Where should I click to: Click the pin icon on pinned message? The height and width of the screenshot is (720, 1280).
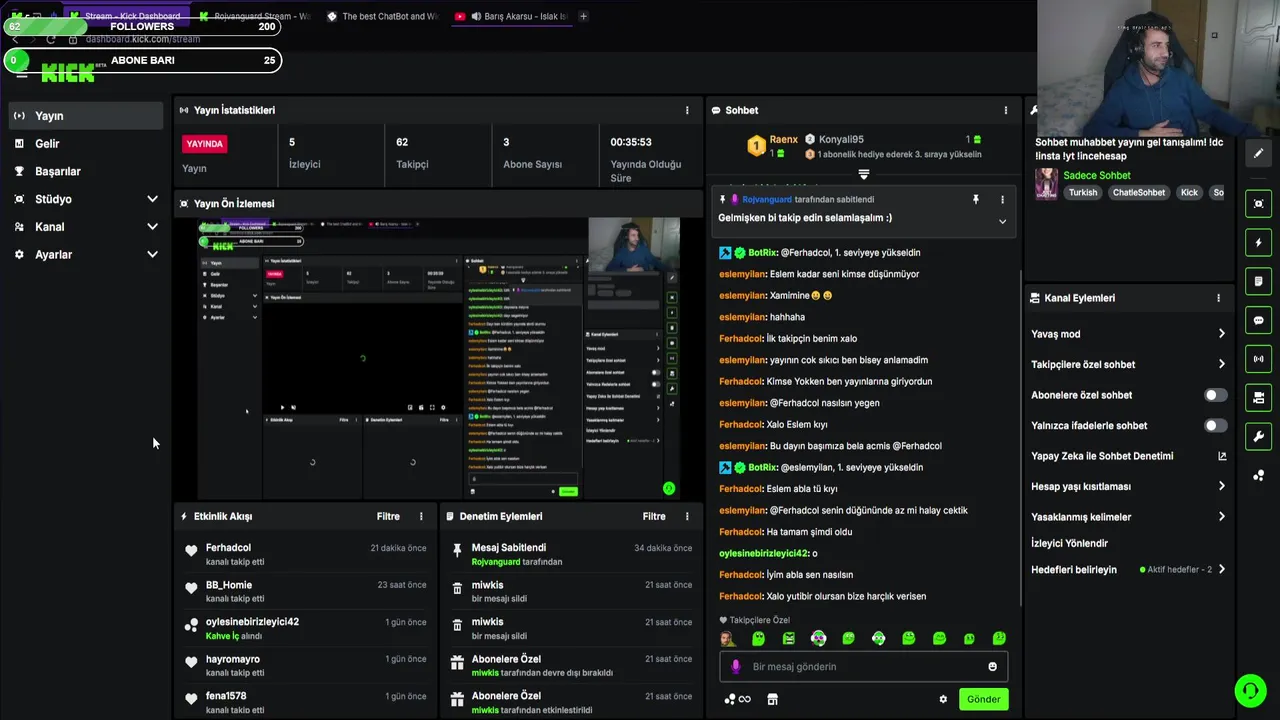(x=976, y=199)
